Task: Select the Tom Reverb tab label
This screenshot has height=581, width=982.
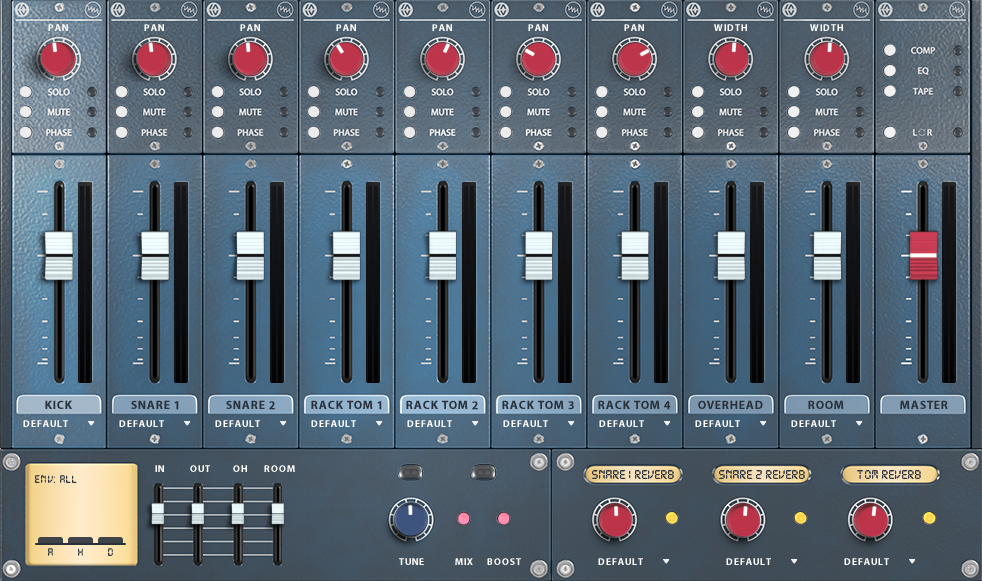Action: pyautogui.click(x=889, y=475)
